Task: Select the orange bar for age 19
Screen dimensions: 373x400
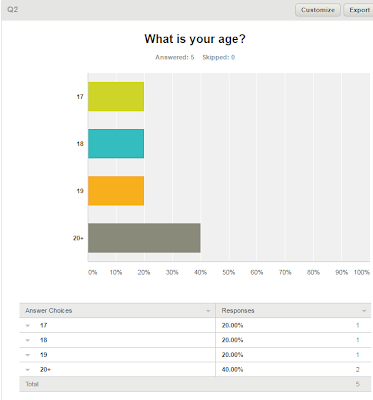Action: 116,191
